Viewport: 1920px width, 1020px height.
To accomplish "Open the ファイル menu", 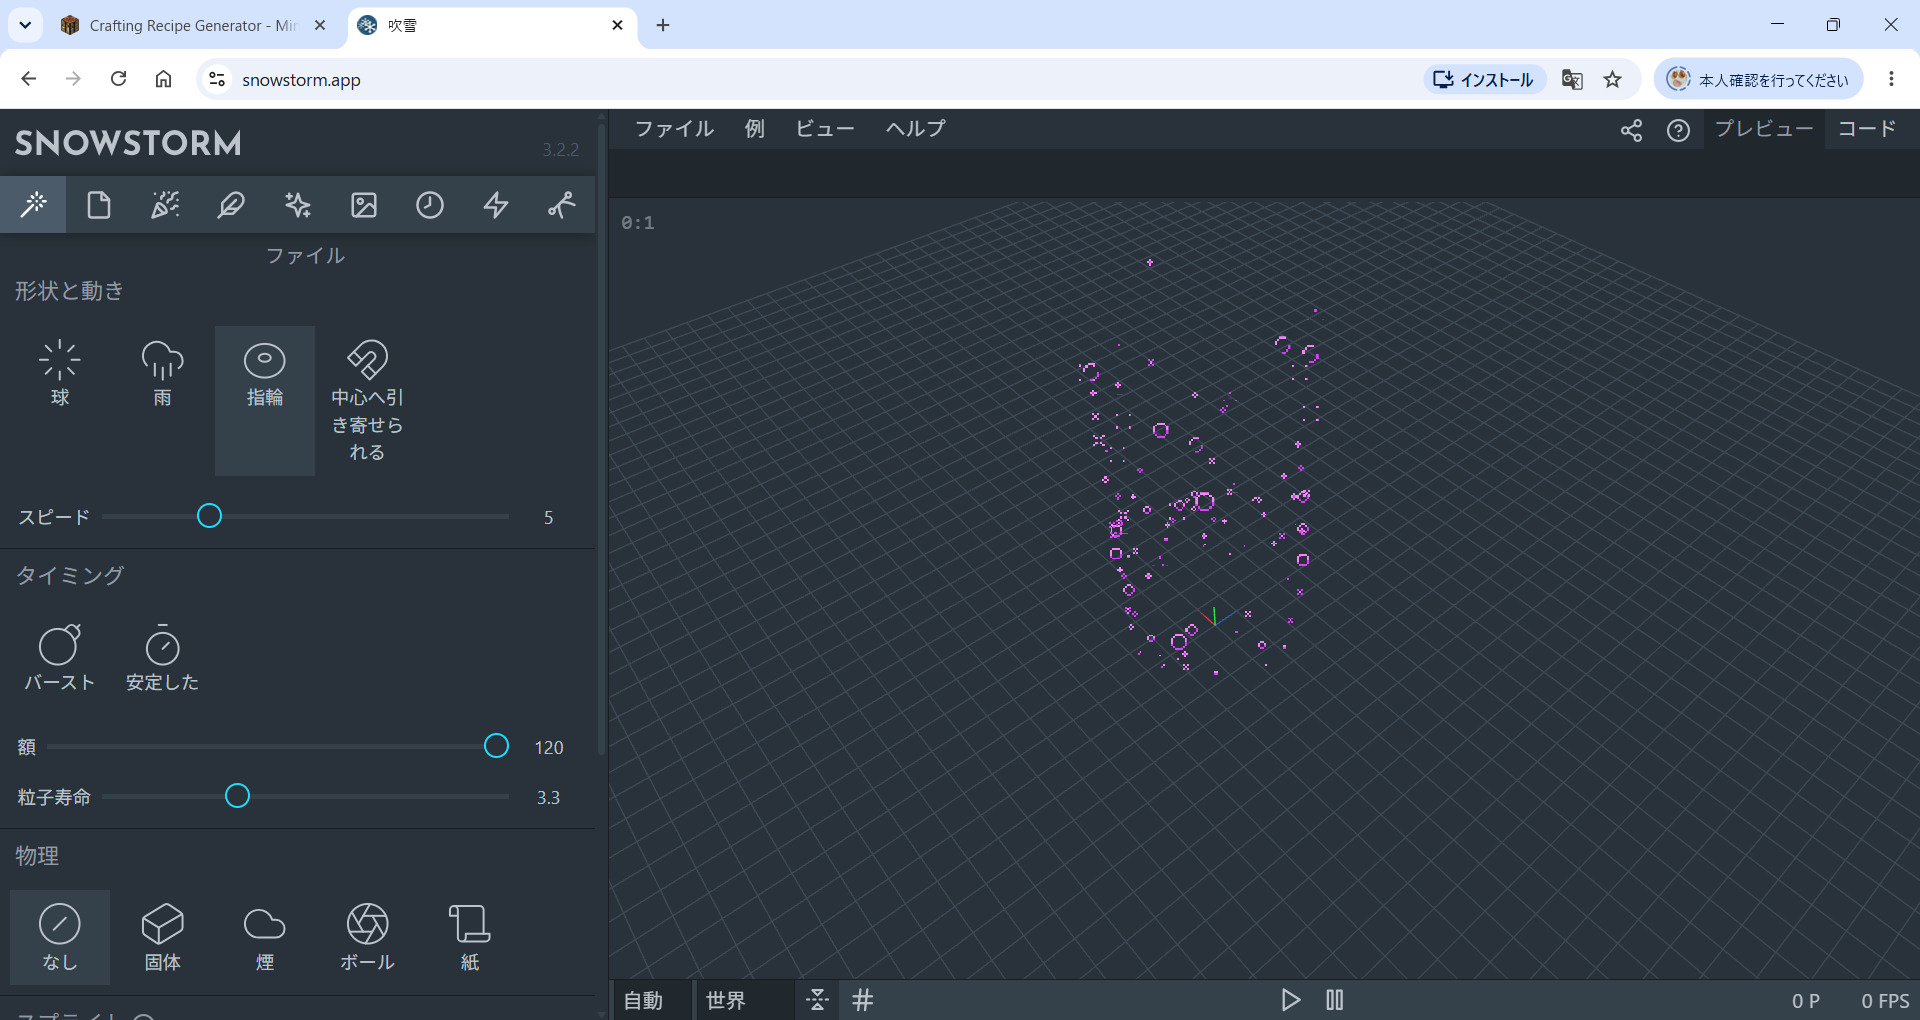I will click(x=675, y=129).
